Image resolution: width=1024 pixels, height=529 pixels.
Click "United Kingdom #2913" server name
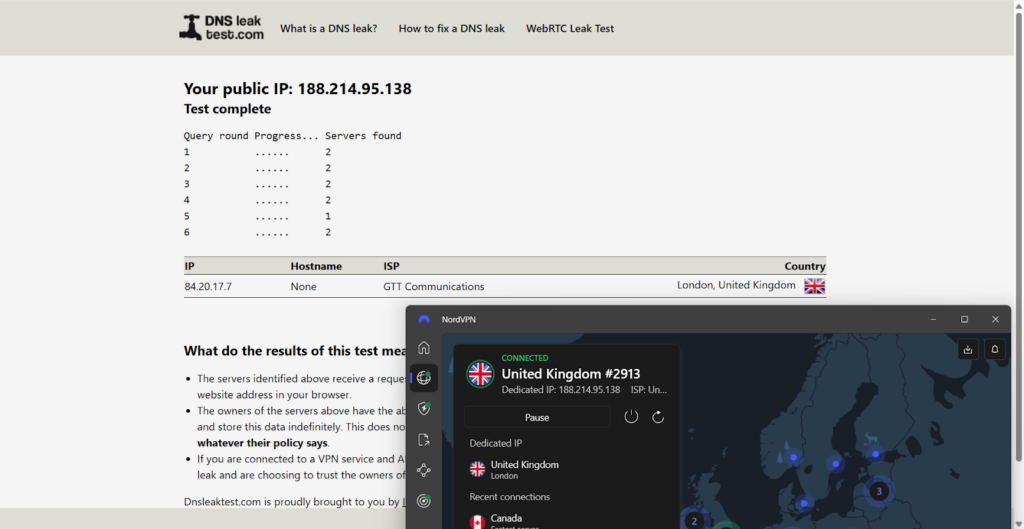(571, 374)
